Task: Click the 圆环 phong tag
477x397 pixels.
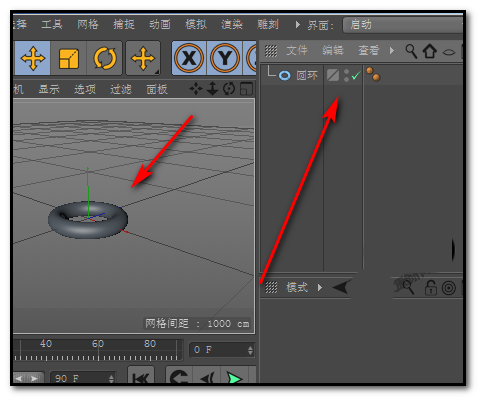Action: pyautogui.click(x=373, y=74)
